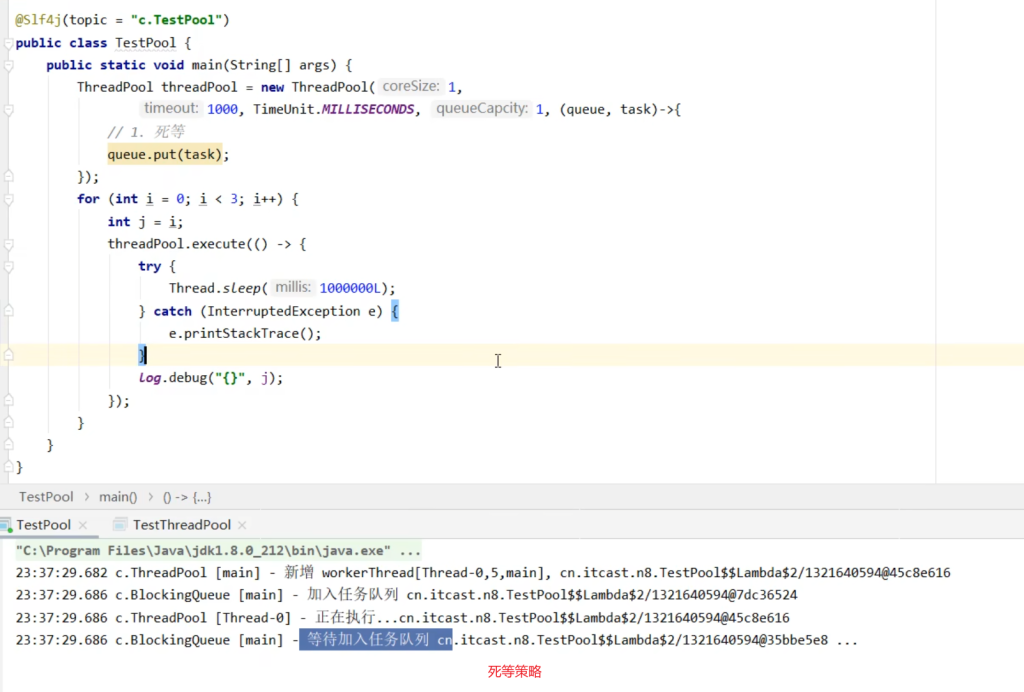This screenshot has height=692, width=1024.
Task: Collapse the TestPool class fold marker
Action: coord(8,43)
